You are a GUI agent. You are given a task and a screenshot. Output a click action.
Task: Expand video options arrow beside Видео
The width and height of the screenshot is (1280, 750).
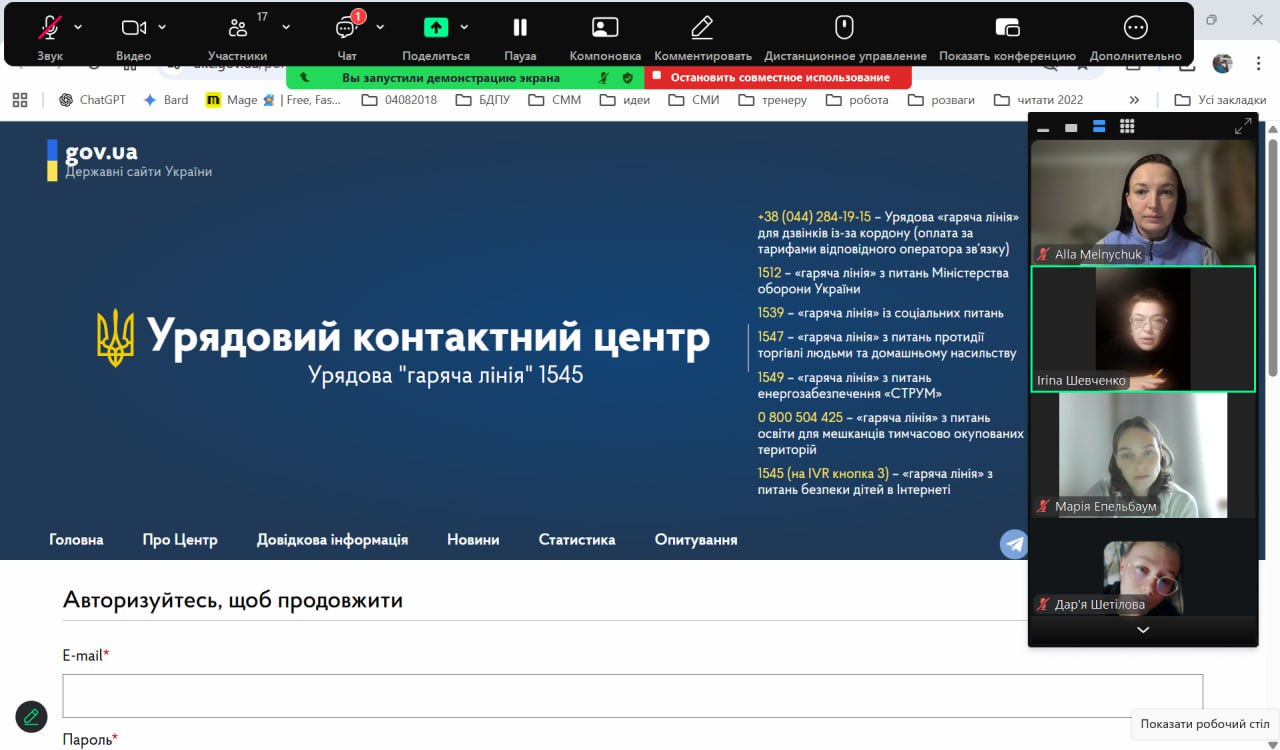tap(163, 27)
